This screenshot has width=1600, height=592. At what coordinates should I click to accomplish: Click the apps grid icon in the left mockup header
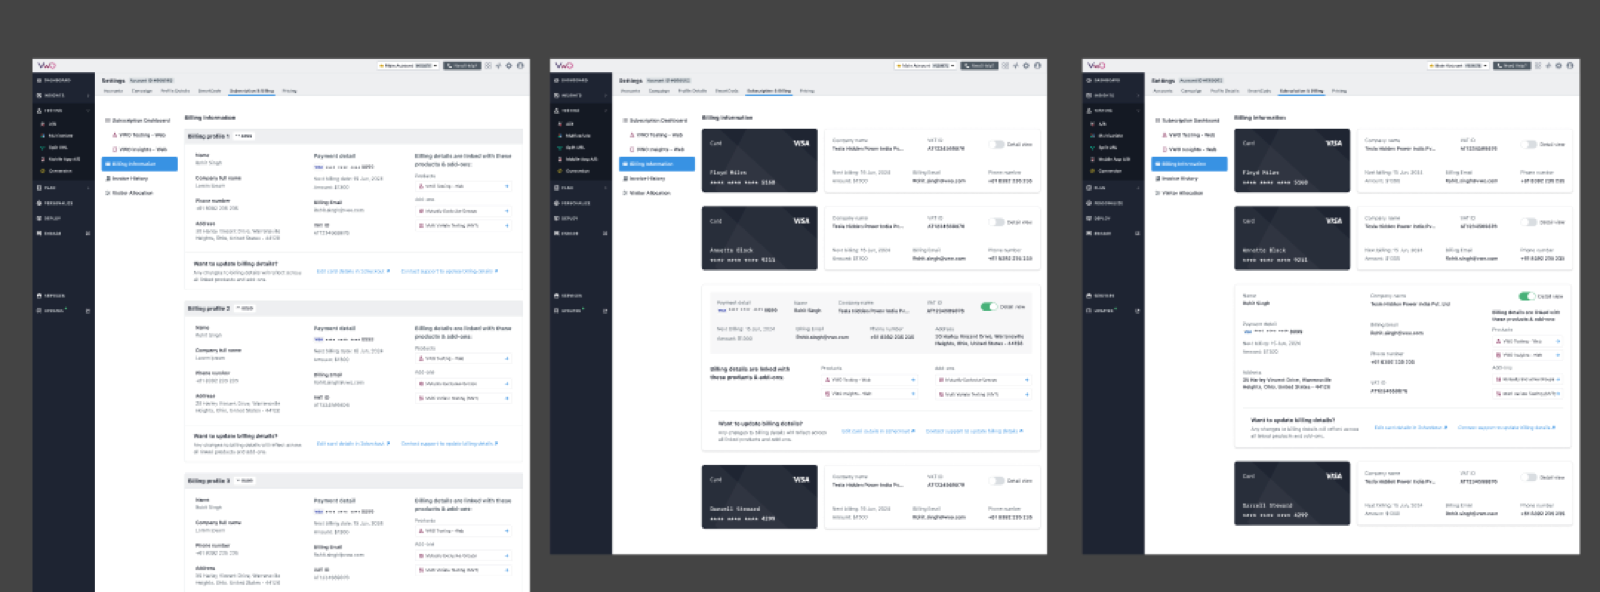pyautogui.click(x=488, y=65)
